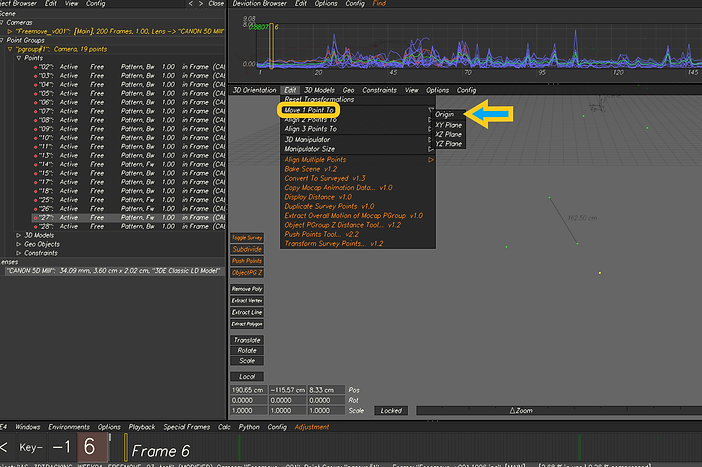Click the Extract Polygon button
The height and width of the screenshot is (467, 702).
(x=247, y=324)
